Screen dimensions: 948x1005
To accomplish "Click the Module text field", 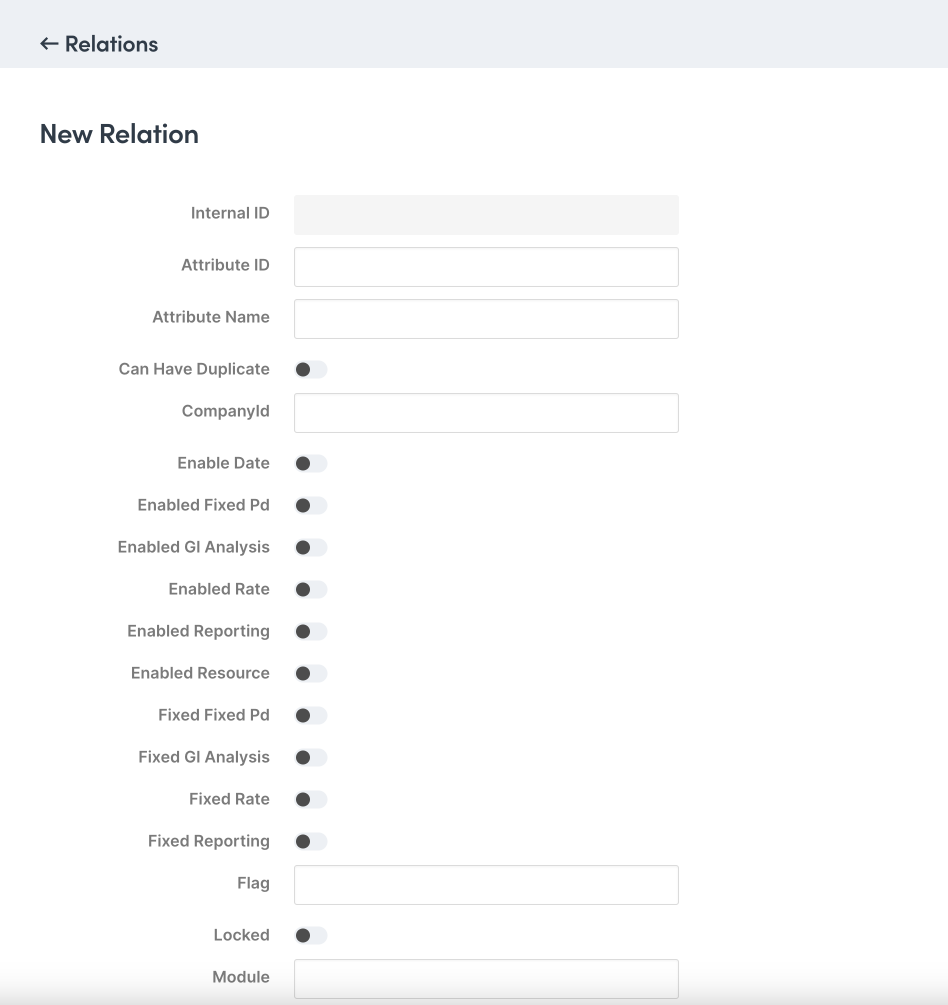I will pyautogui.click(x=486, y=978).
